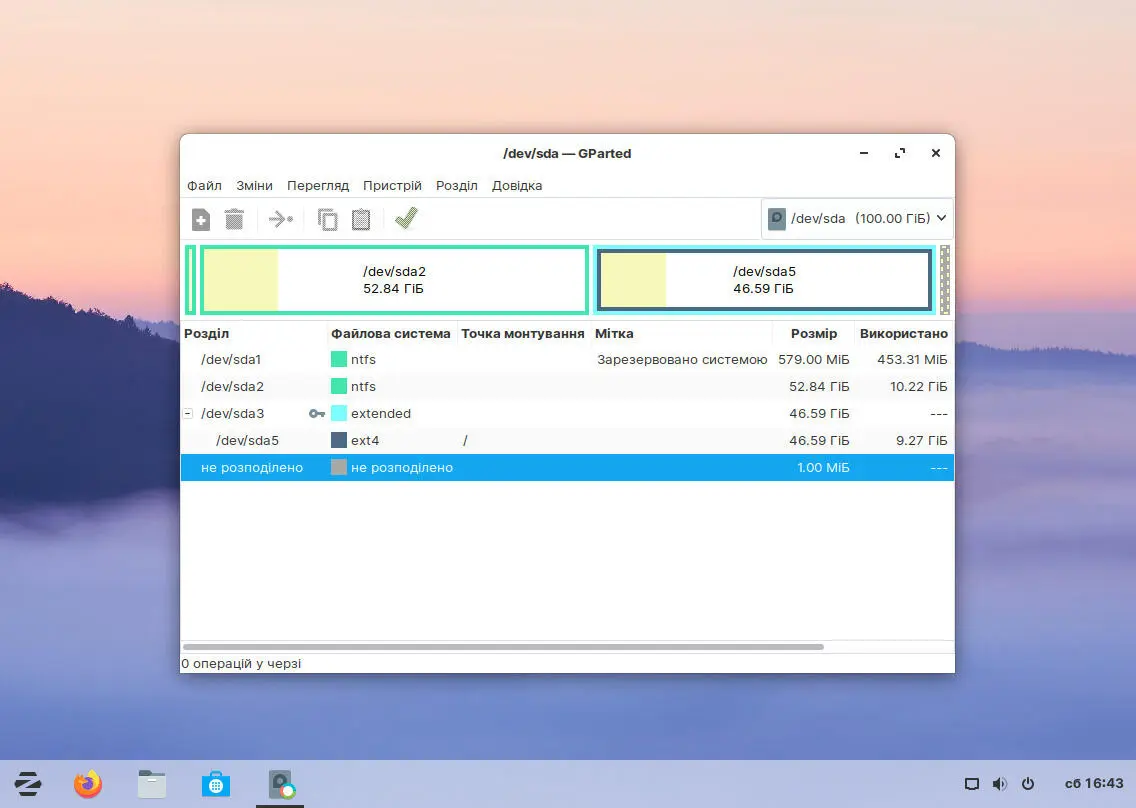Viewport: 1136px width, 808px height.
Task: Select the /dev/sda1 row
Action: coord(567,359)
